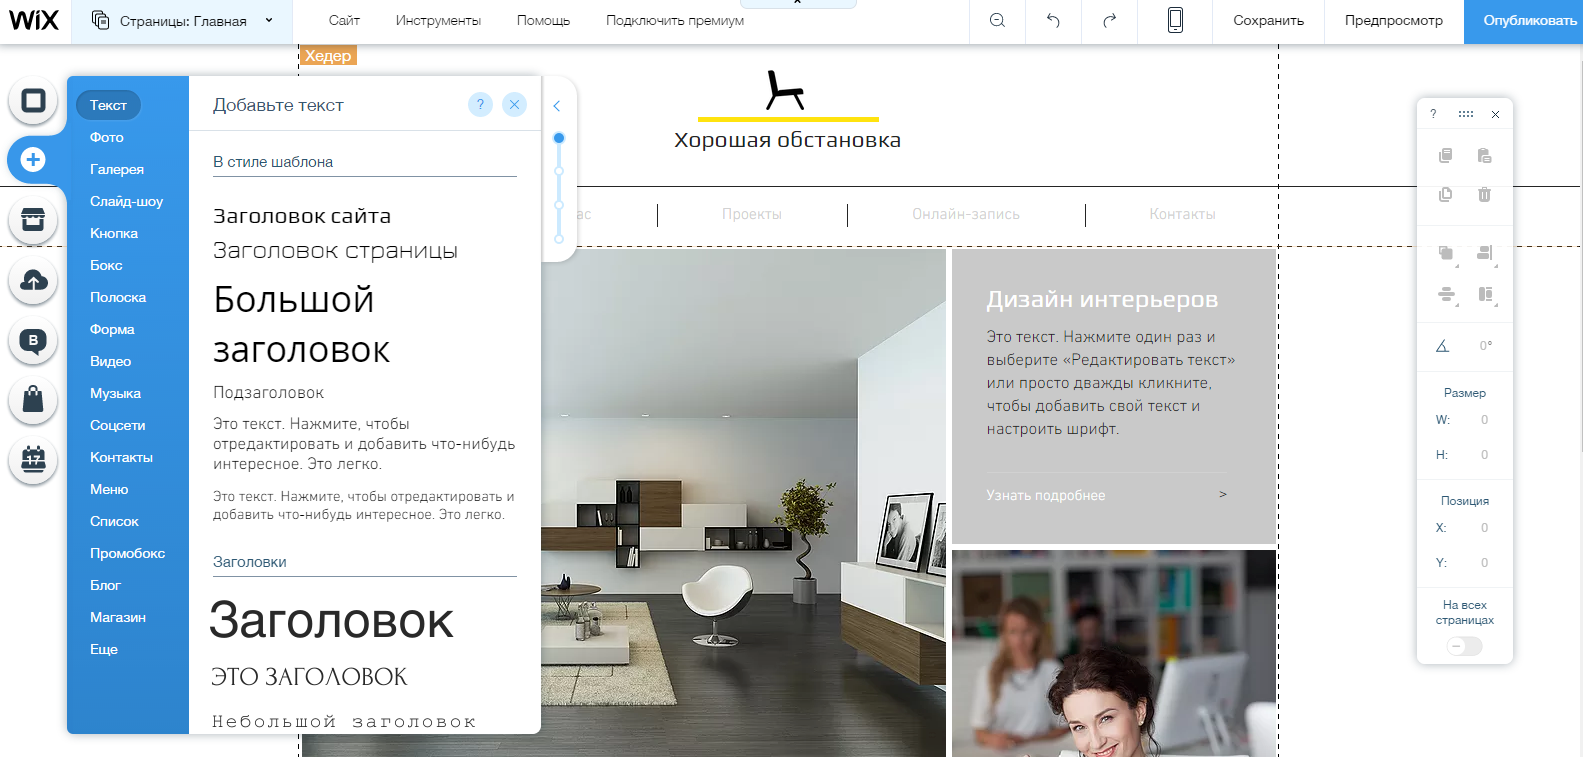Open the Arrange layers icon
The image size is (1583, 757).
[x=1446, y=253]
